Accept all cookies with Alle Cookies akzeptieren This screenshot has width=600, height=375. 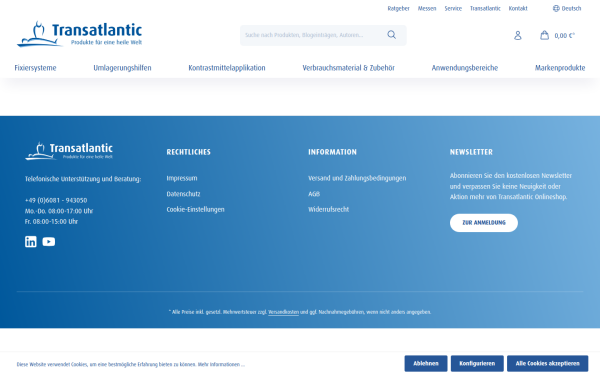coord(547,364)
